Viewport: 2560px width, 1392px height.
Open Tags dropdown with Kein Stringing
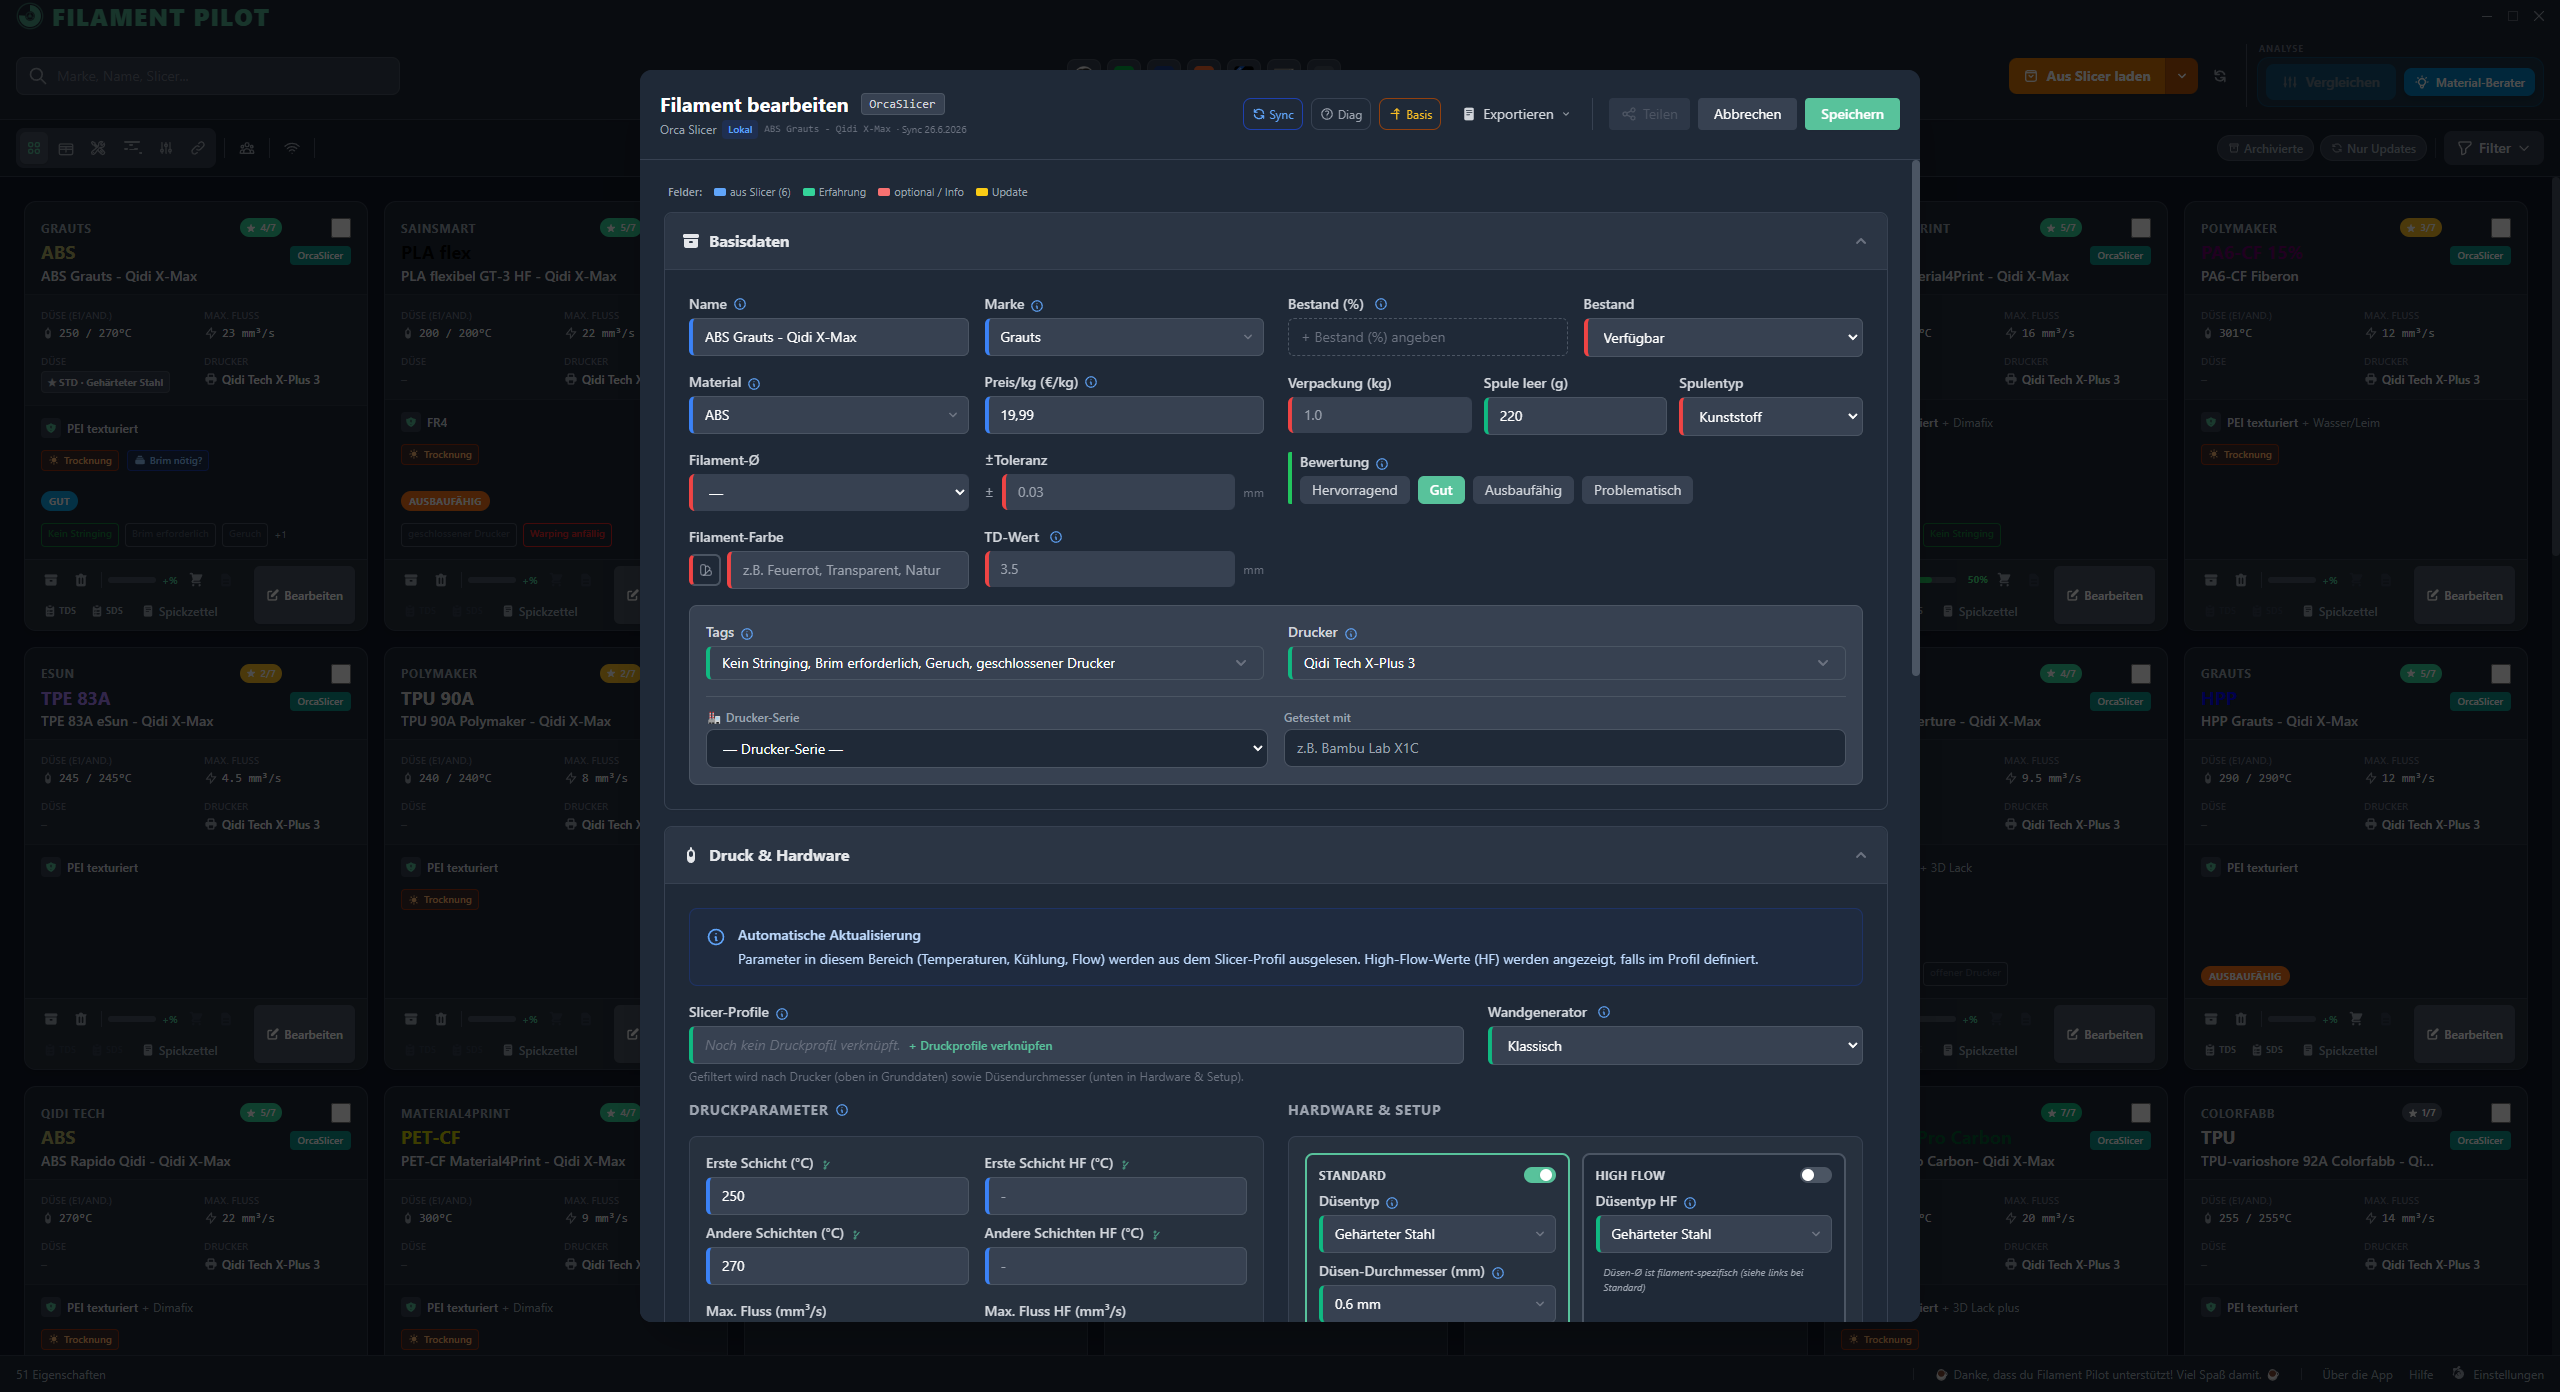(985, 663)
